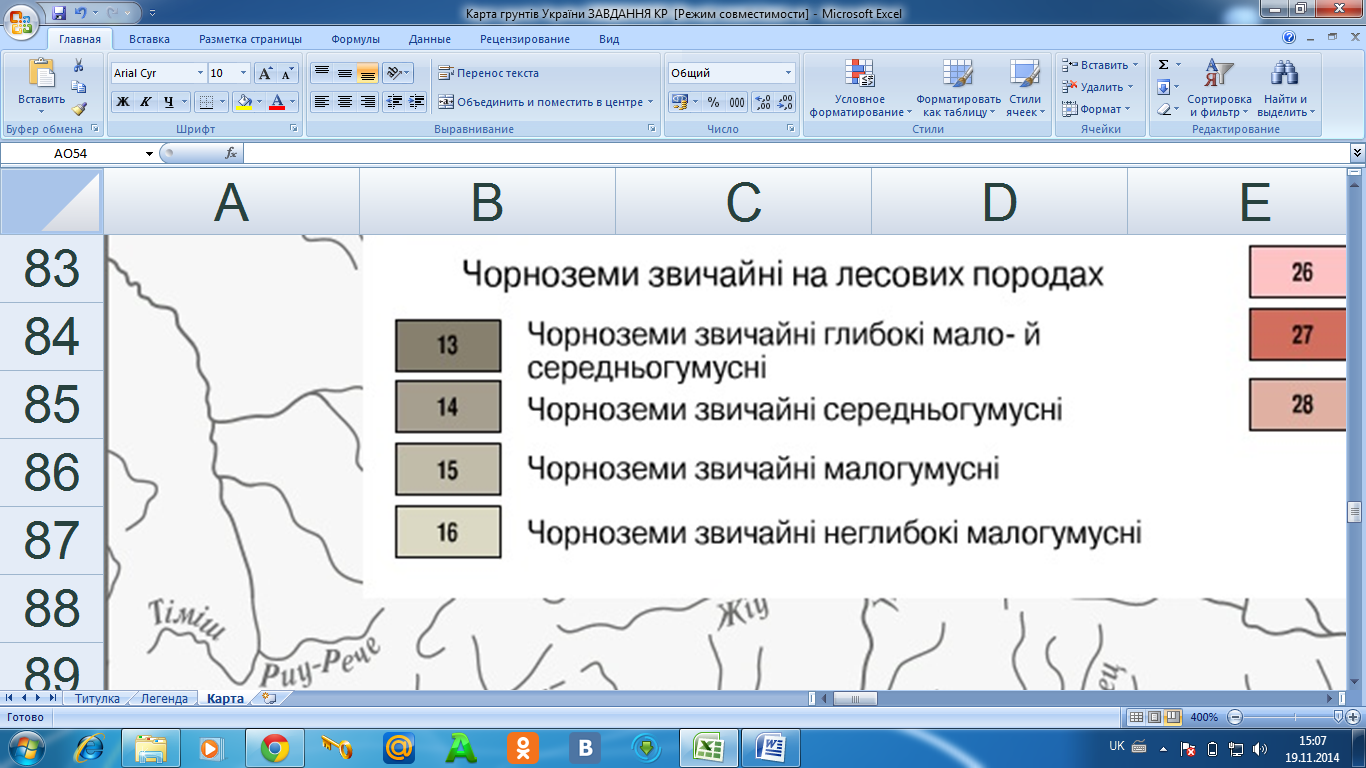Screen dimensions: 1366x768
Task: Apply cell borders with the Borders button
Action: (205, 102)
